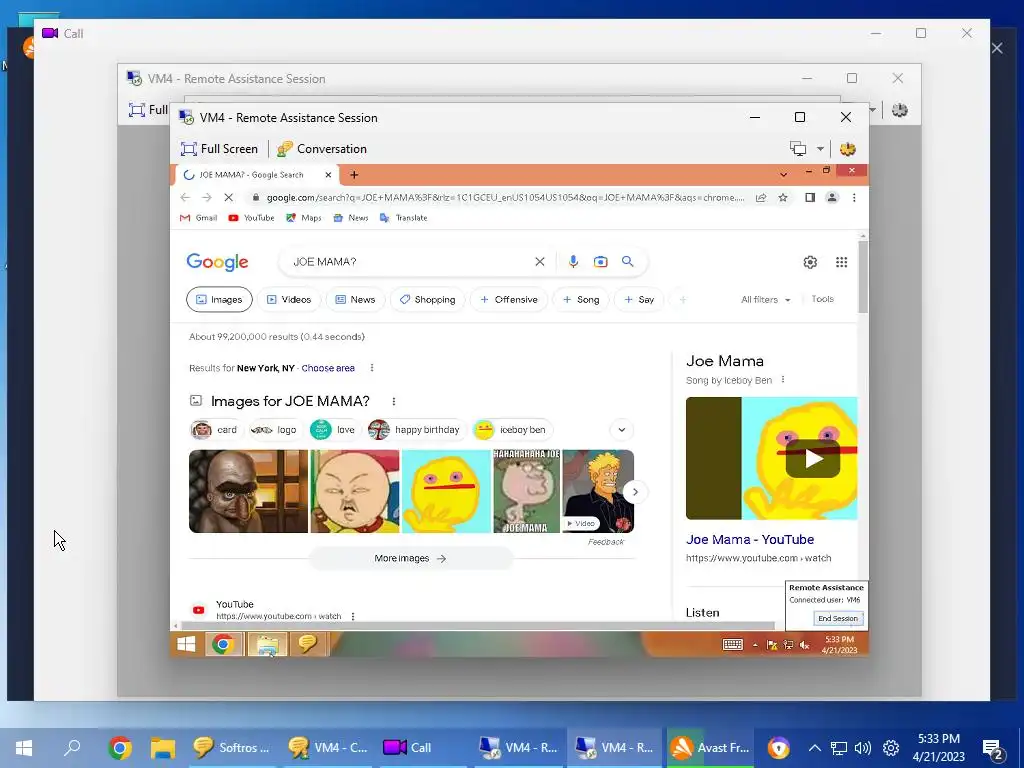The image size is (1024, 768).
Task: Submit search with magnifier icon
Action: pos(628,262)
